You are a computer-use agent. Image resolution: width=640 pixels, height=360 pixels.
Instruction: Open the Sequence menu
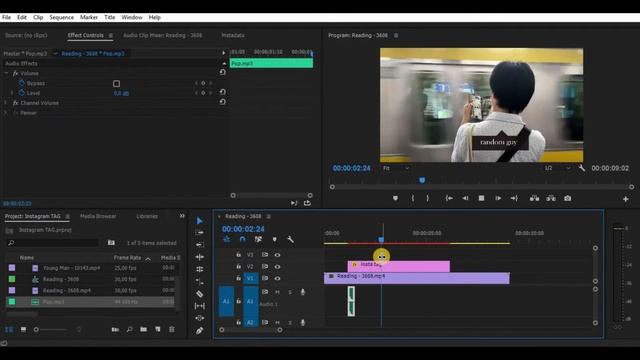coord(62,18)
